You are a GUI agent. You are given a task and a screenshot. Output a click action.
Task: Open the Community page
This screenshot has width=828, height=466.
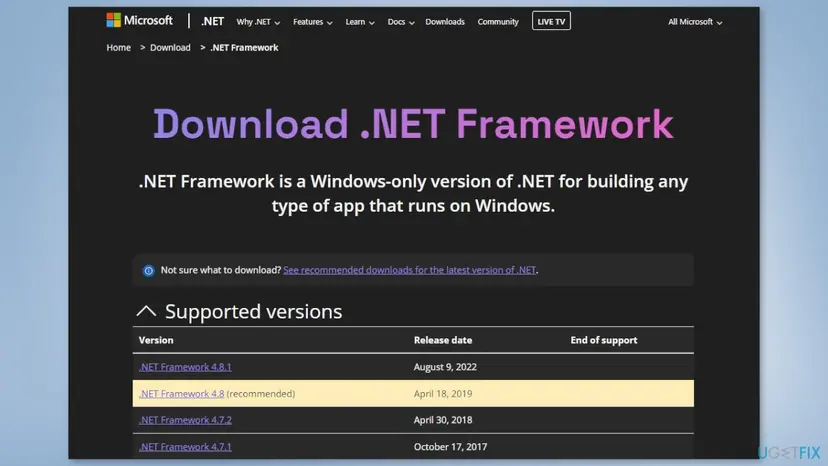(x=498, y=22)
